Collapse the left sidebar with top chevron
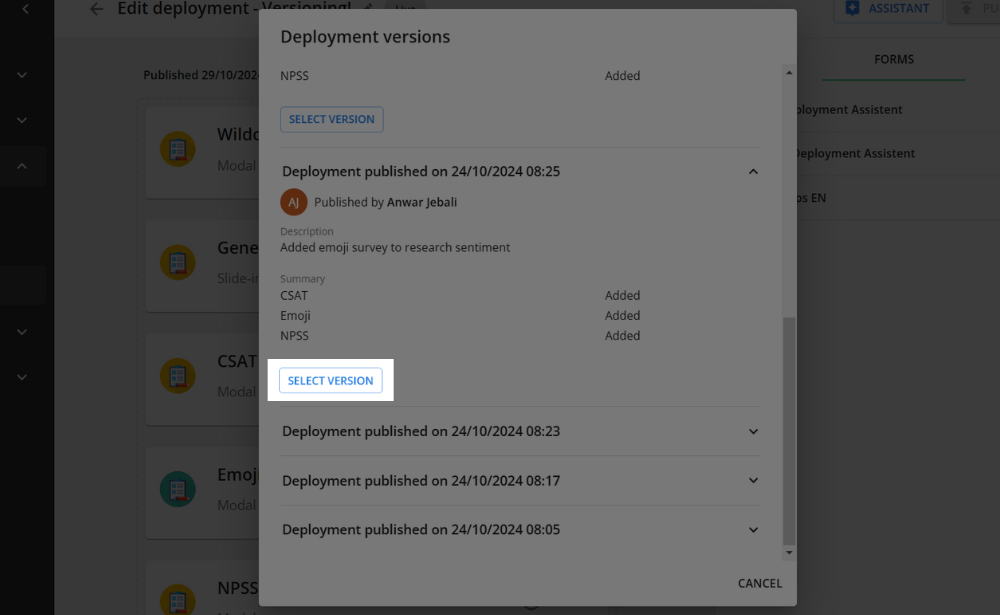This screenshot has width=1000, height=615. pyautogui.click(x=24, y=9)
